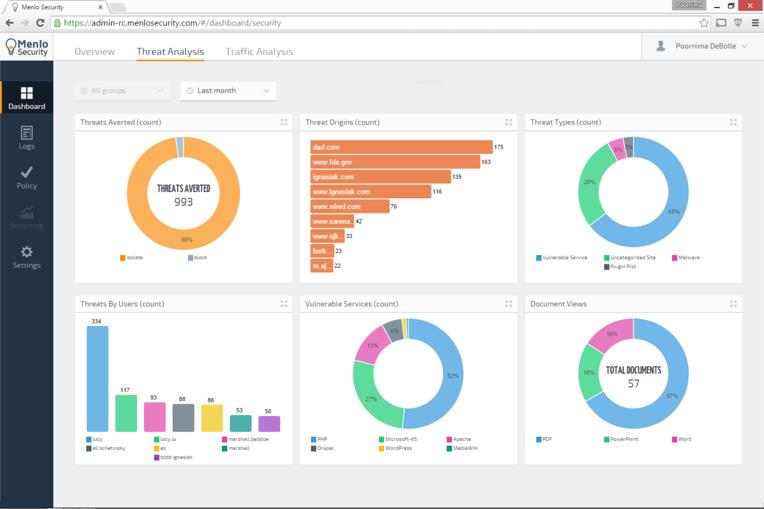
Task: Toggle the PDF legend entry
Action: pos(544,439)
